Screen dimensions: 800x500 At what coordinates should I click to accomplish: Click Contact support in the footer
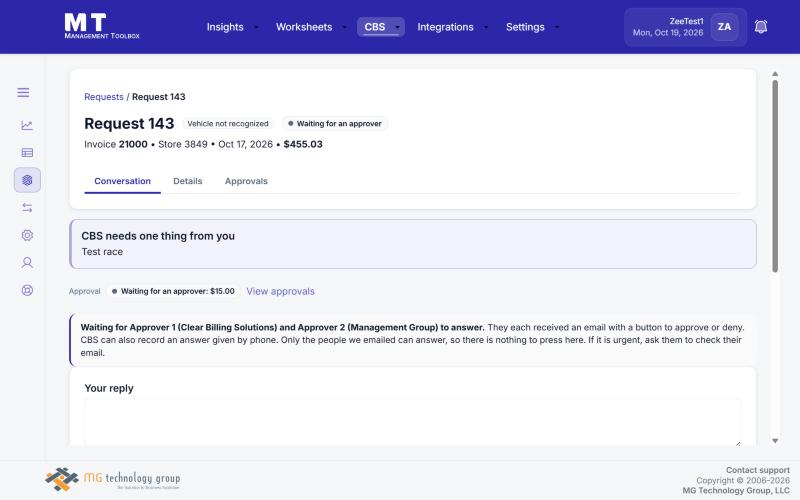pyautogui.click(x=758, y=470)
